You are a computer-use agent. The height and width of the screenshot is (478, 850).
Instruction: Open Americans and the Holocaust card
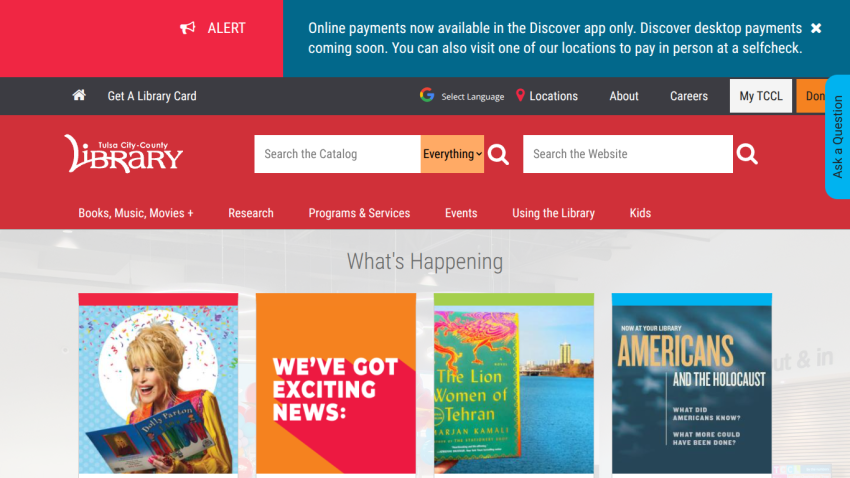pyautogui.click(x=692, y=385)
